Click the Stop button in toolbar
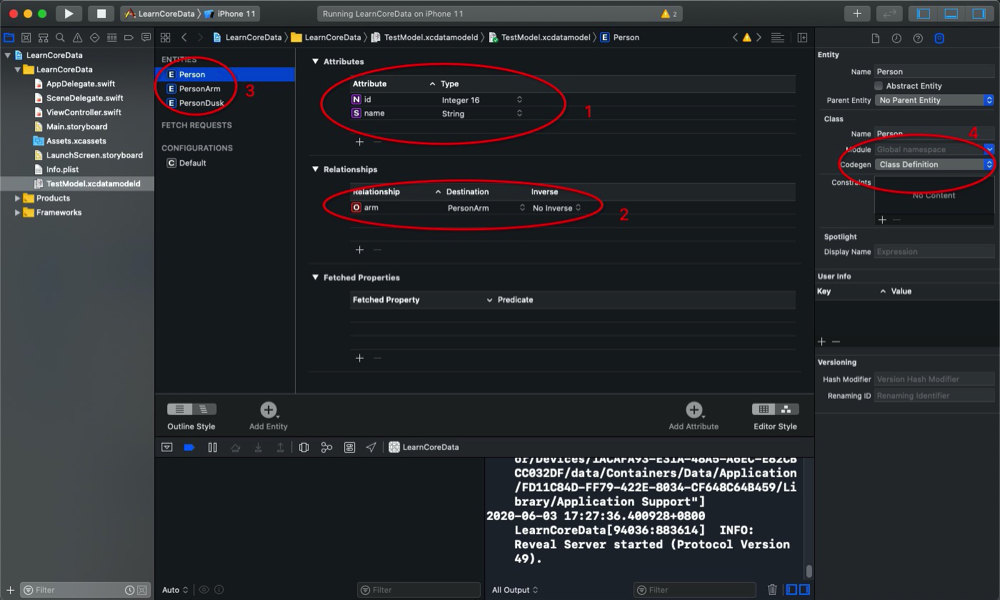This screenshot has height=600, width=1000. tap(101, 13)
